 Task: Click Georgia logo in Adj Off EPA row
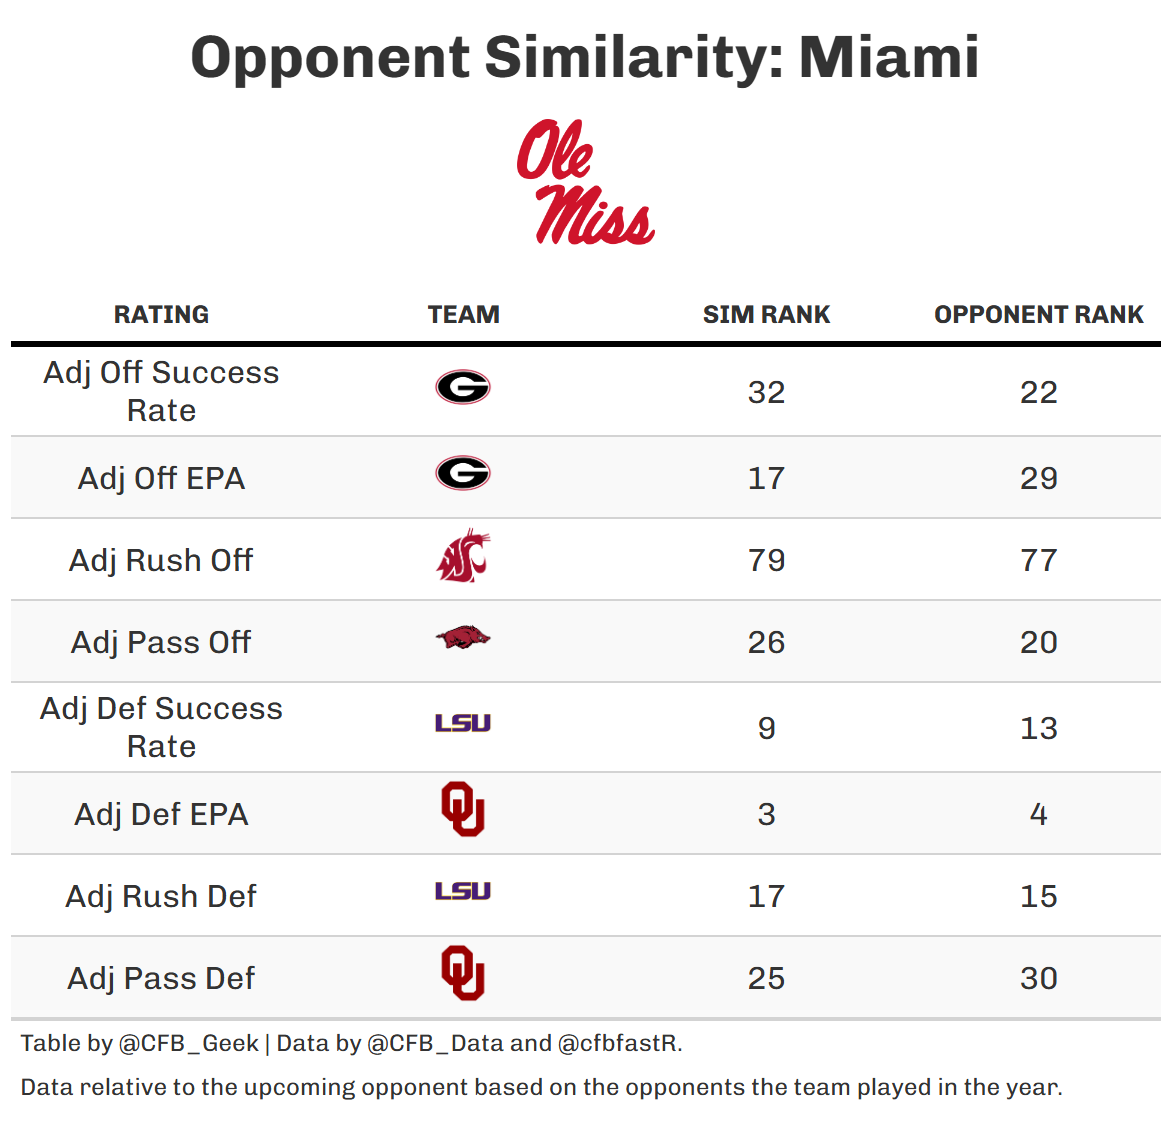click(463, 473)
